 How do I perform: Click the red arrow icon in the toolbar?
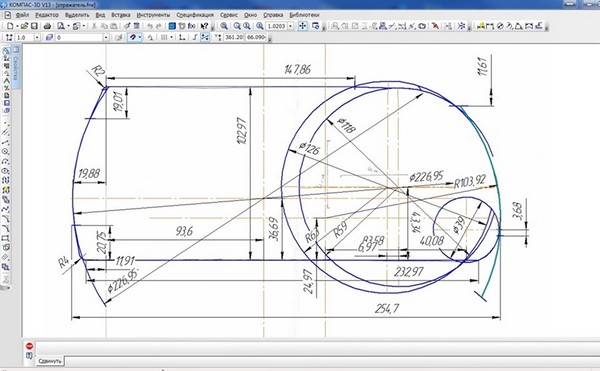pos(435,26)
